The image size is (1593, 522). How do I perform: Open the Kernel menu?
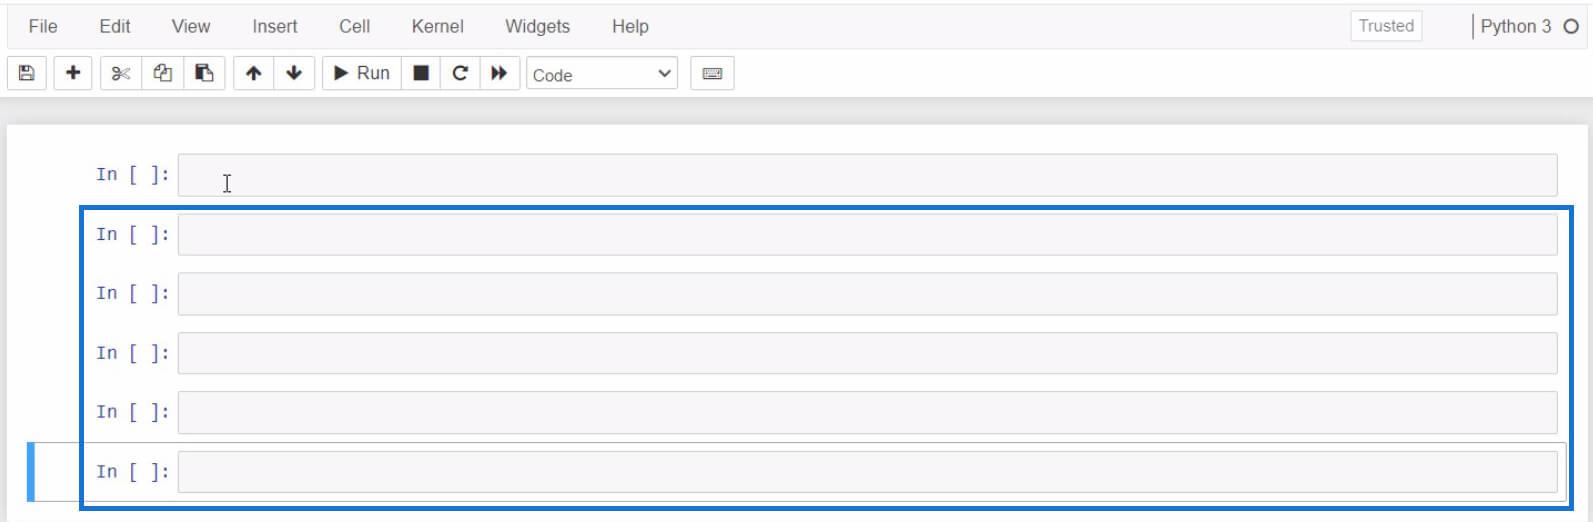437,26
